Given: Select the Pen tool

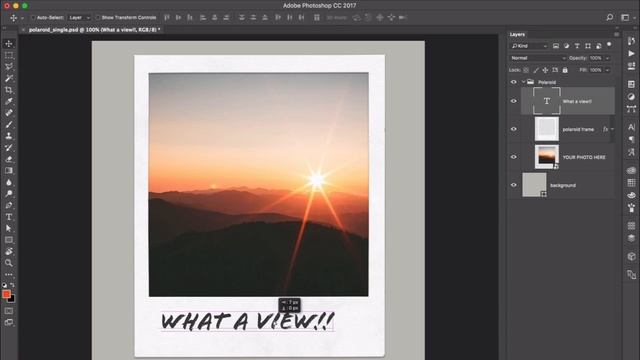Looking at the screenshot, I should pyautogui.click(x=9, y=205).
